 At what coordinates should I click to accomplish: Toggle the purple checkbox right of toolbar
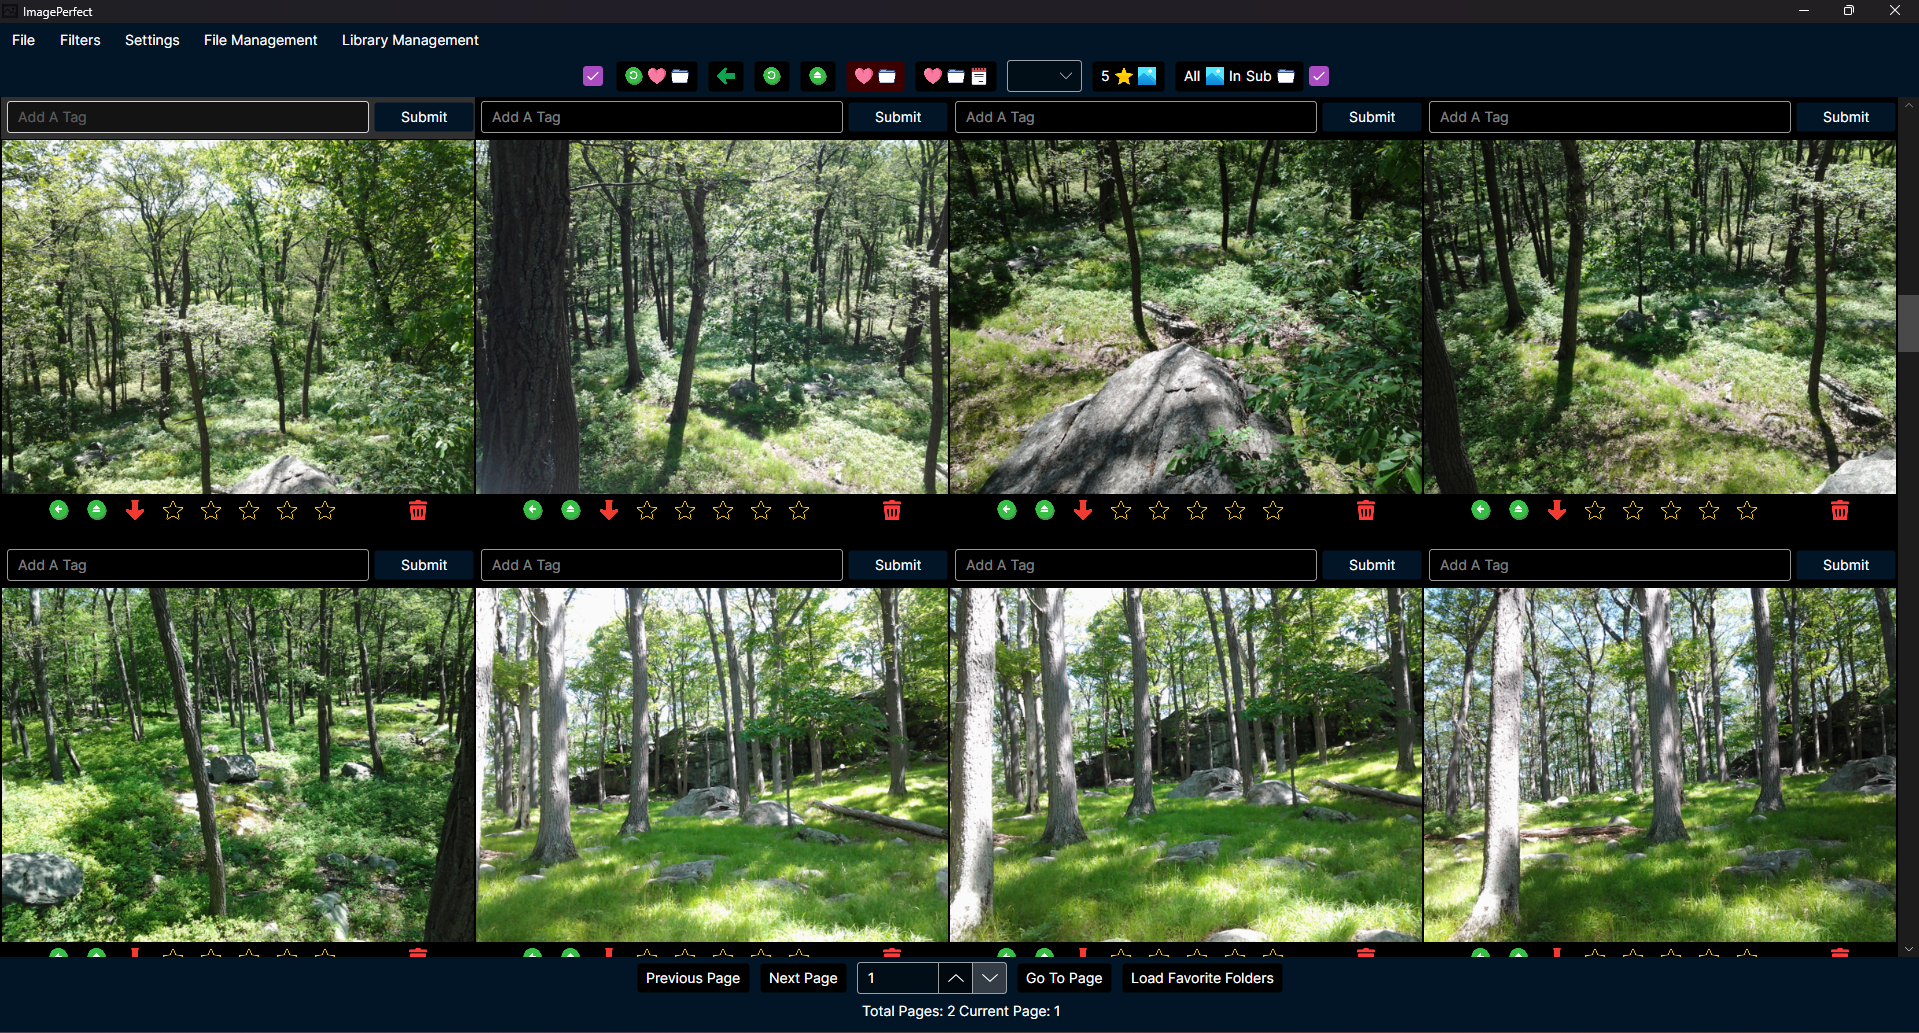pyautogui.click(x=1319, y=76)
